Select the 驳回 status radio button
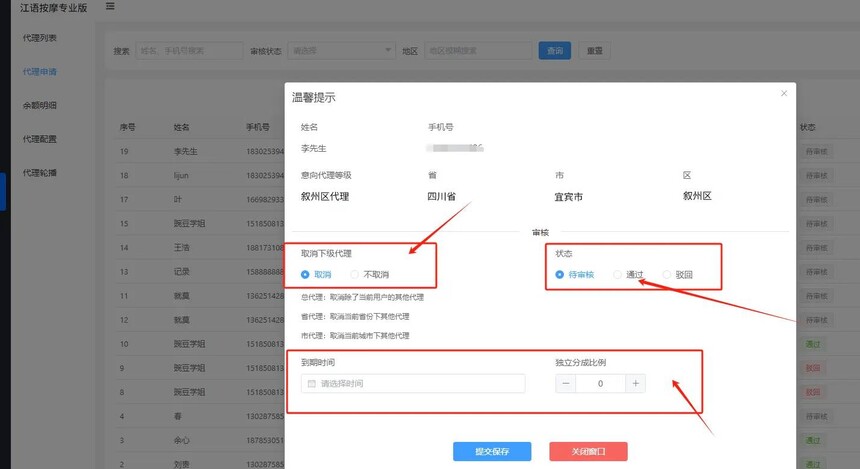Viewport: 860px width, 469px height. 667,275
